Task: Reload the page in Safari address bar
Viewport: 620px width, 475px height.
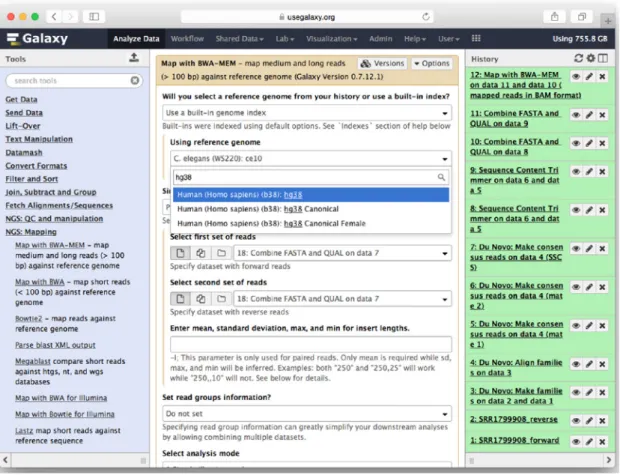Action: point(426,17)
